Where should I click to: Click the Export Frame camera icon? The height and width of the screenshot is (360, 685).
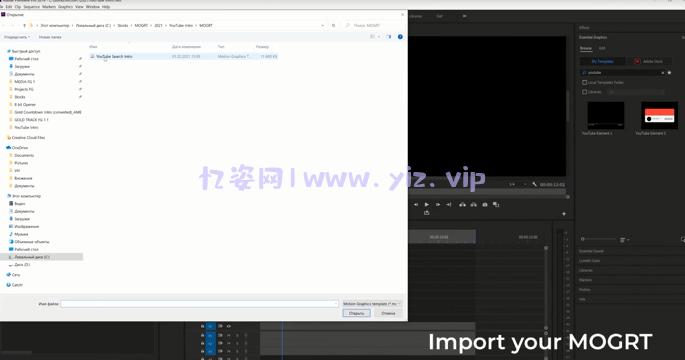coord(484,204)
